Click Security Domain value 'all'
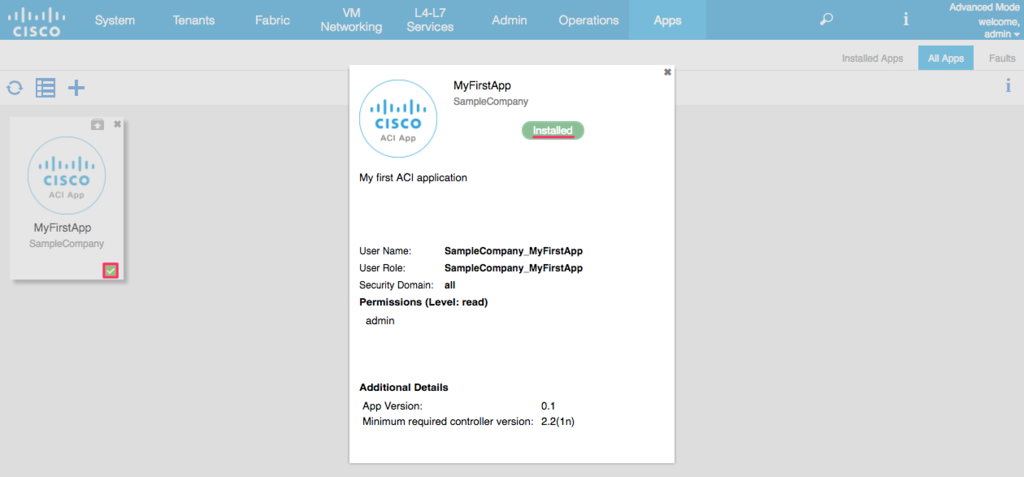This screenshot has height=477, width=1024. [450, 285]
